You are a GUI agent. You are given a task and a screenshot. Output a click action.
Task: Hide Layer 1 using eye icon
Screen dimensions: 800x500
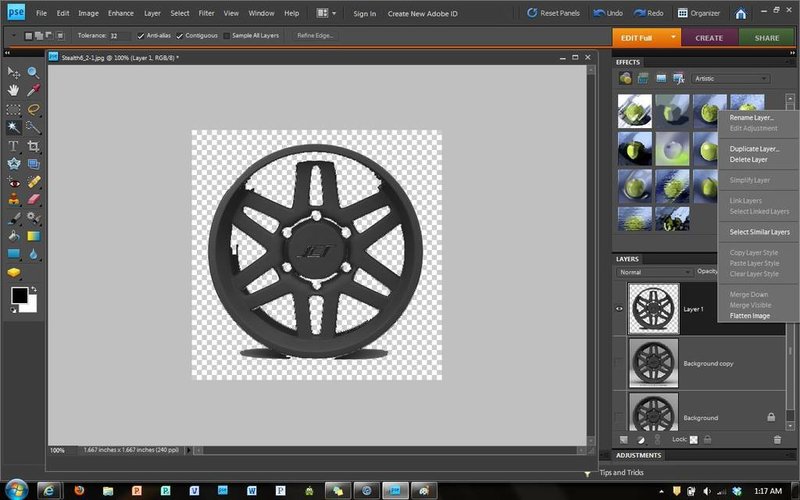[619, 309]
